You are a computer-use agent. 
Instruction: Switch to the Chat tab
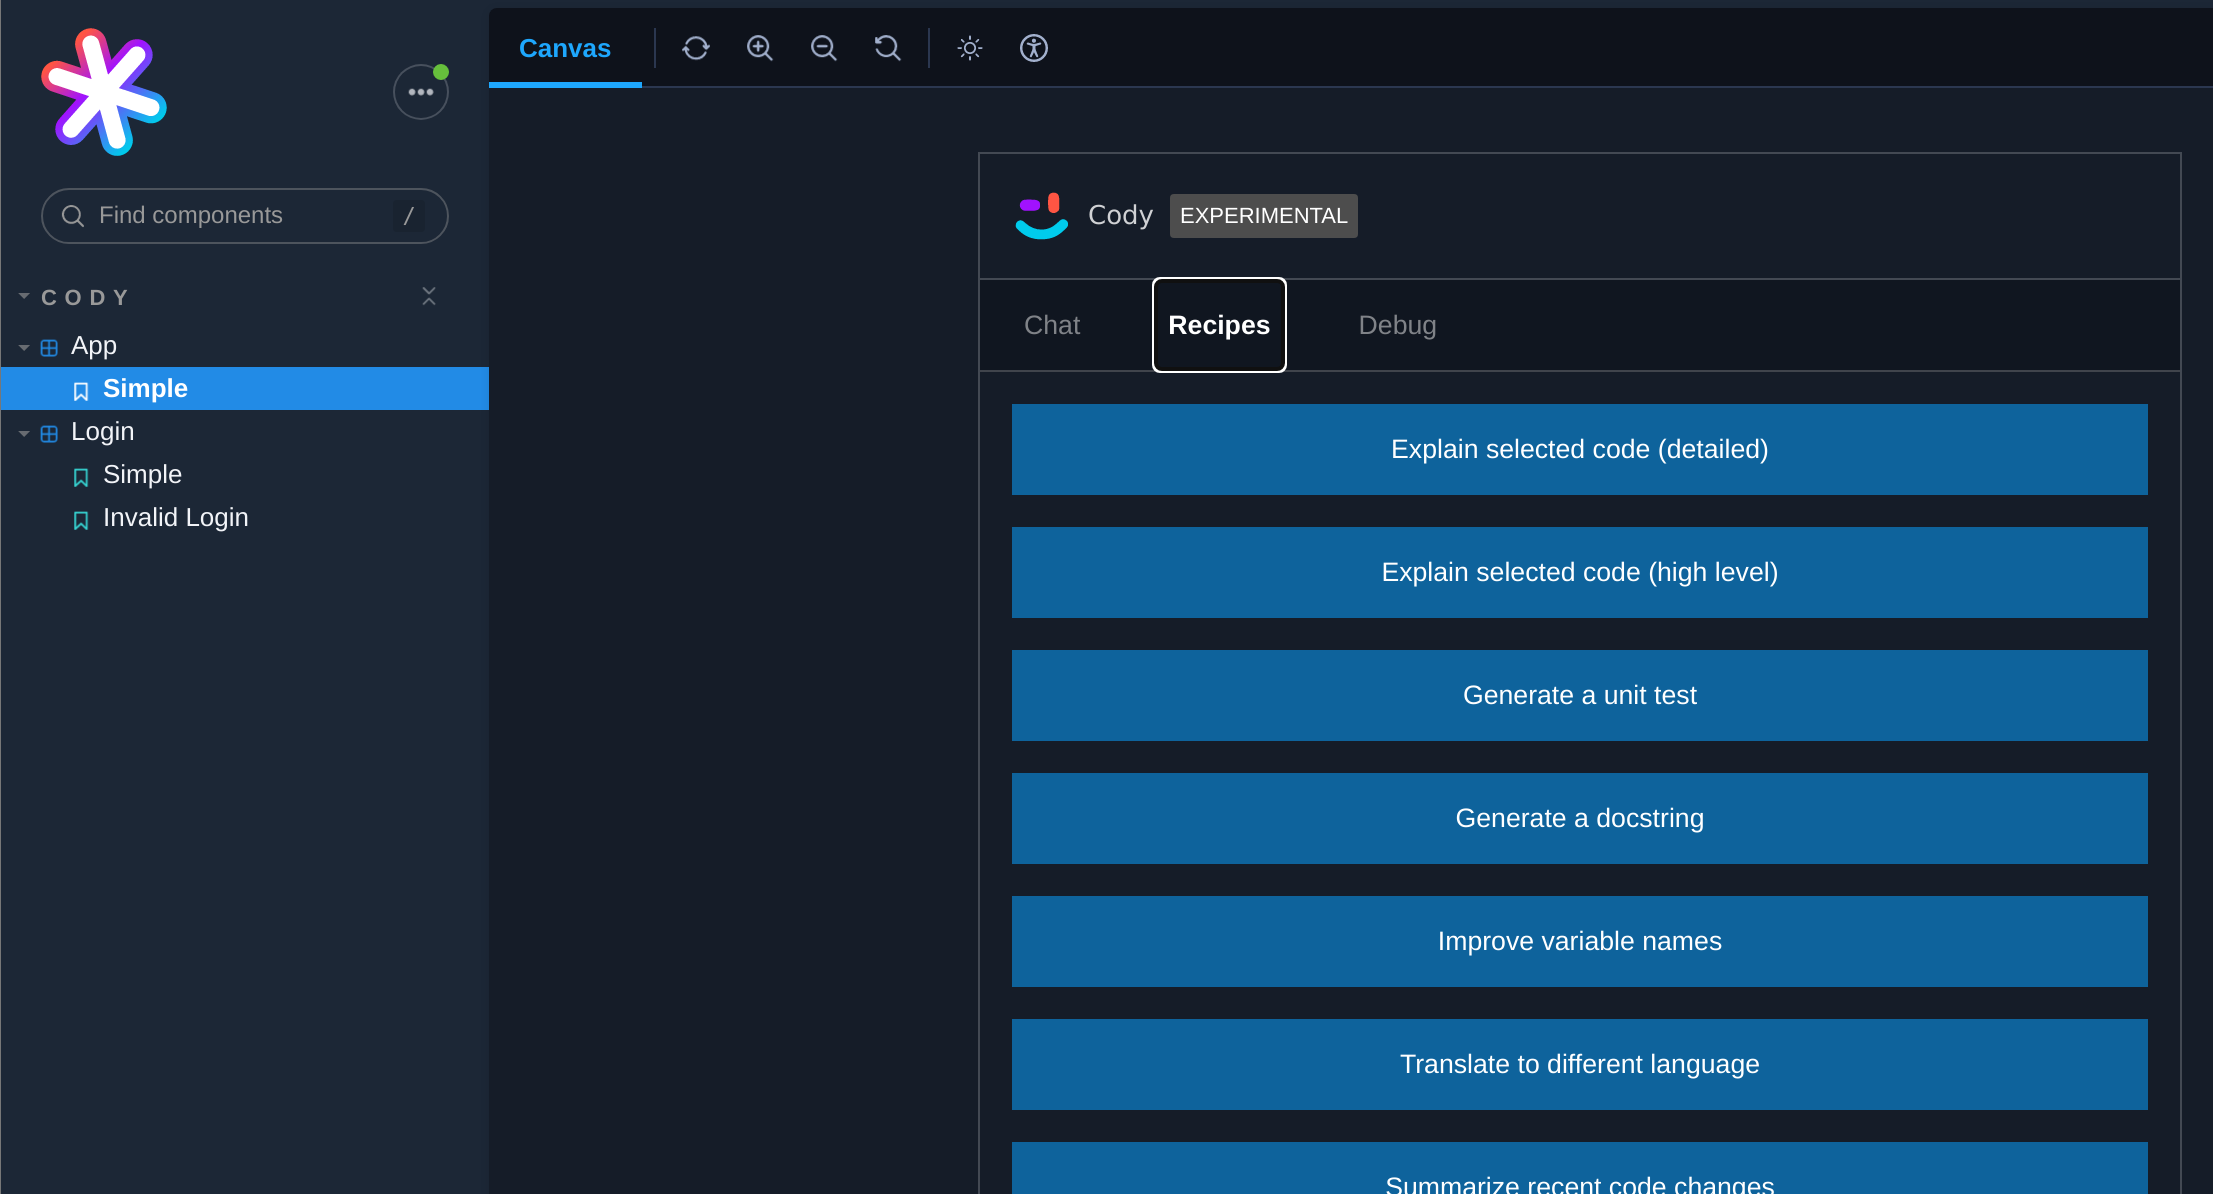pos(1052,325)
